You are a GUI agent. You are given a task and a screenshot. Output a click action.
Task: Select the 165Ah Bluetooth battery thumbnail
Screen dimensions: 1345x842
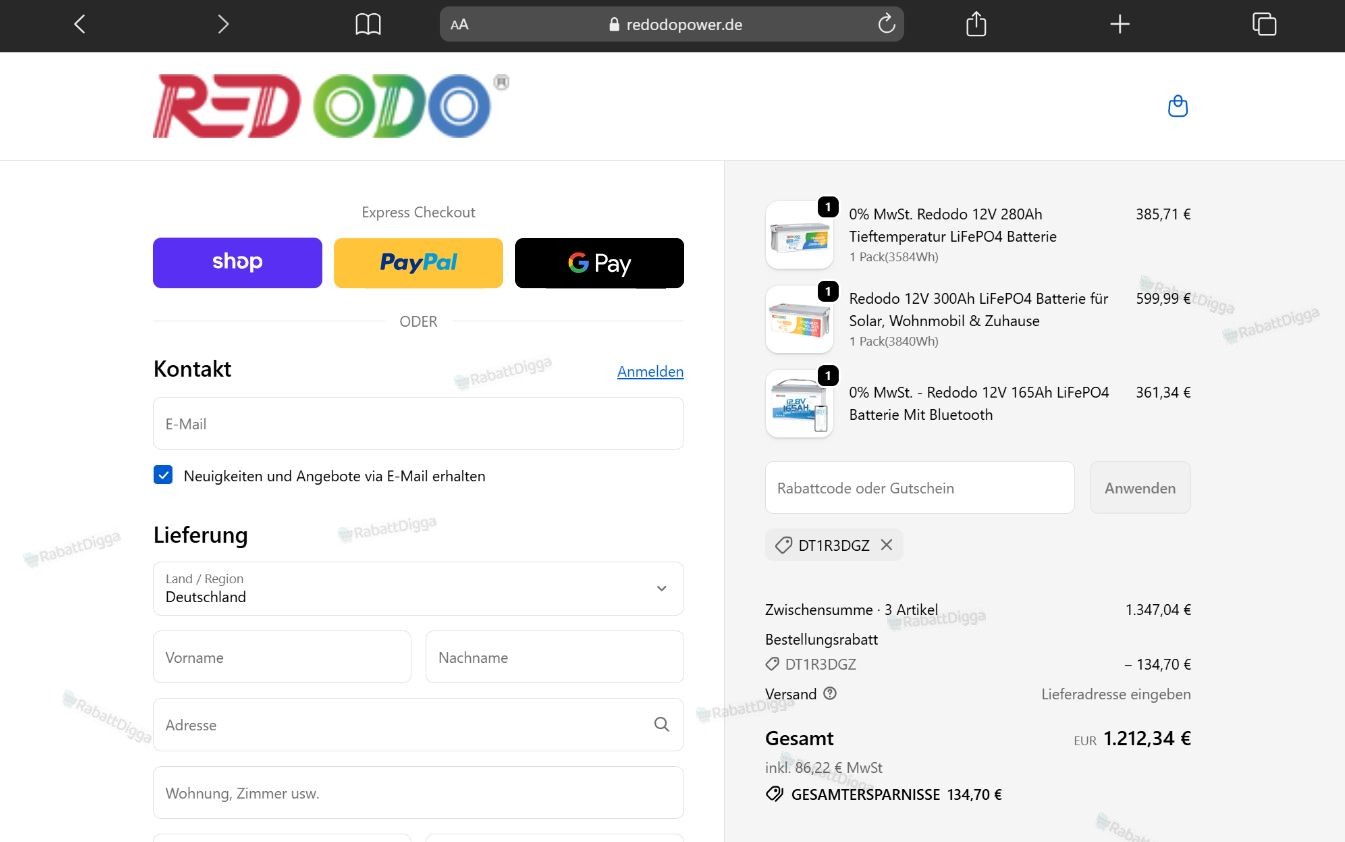pyautogui.click(x=799, y=404)
